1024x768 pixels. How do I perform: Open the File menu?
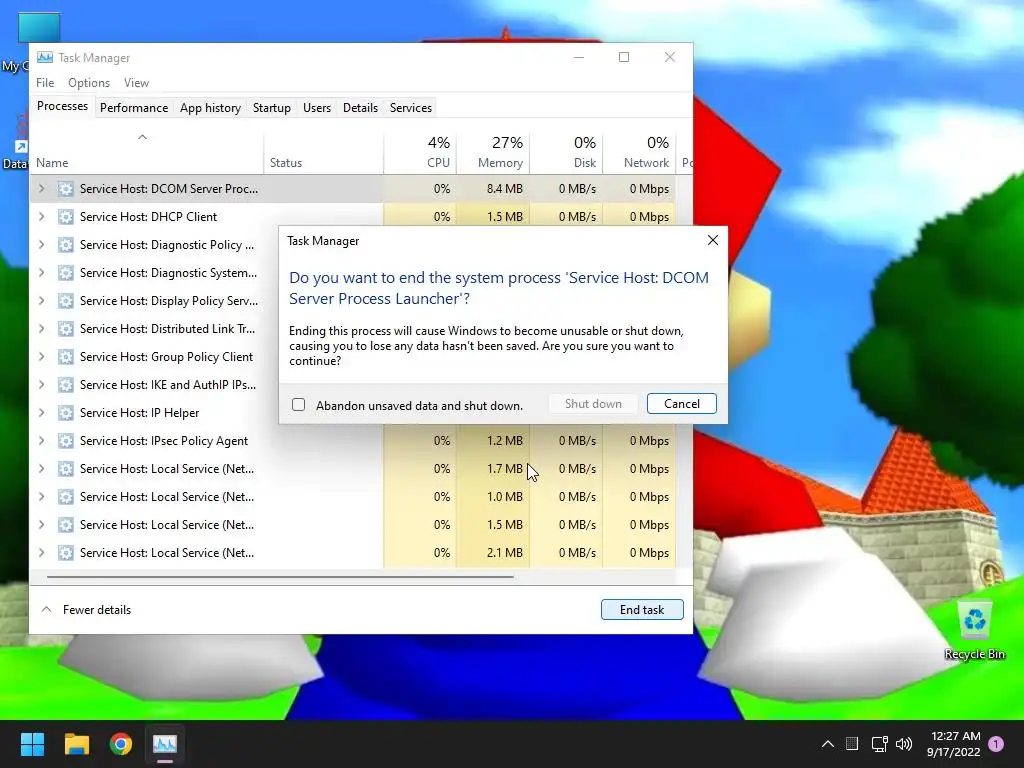tap(45, 83)
